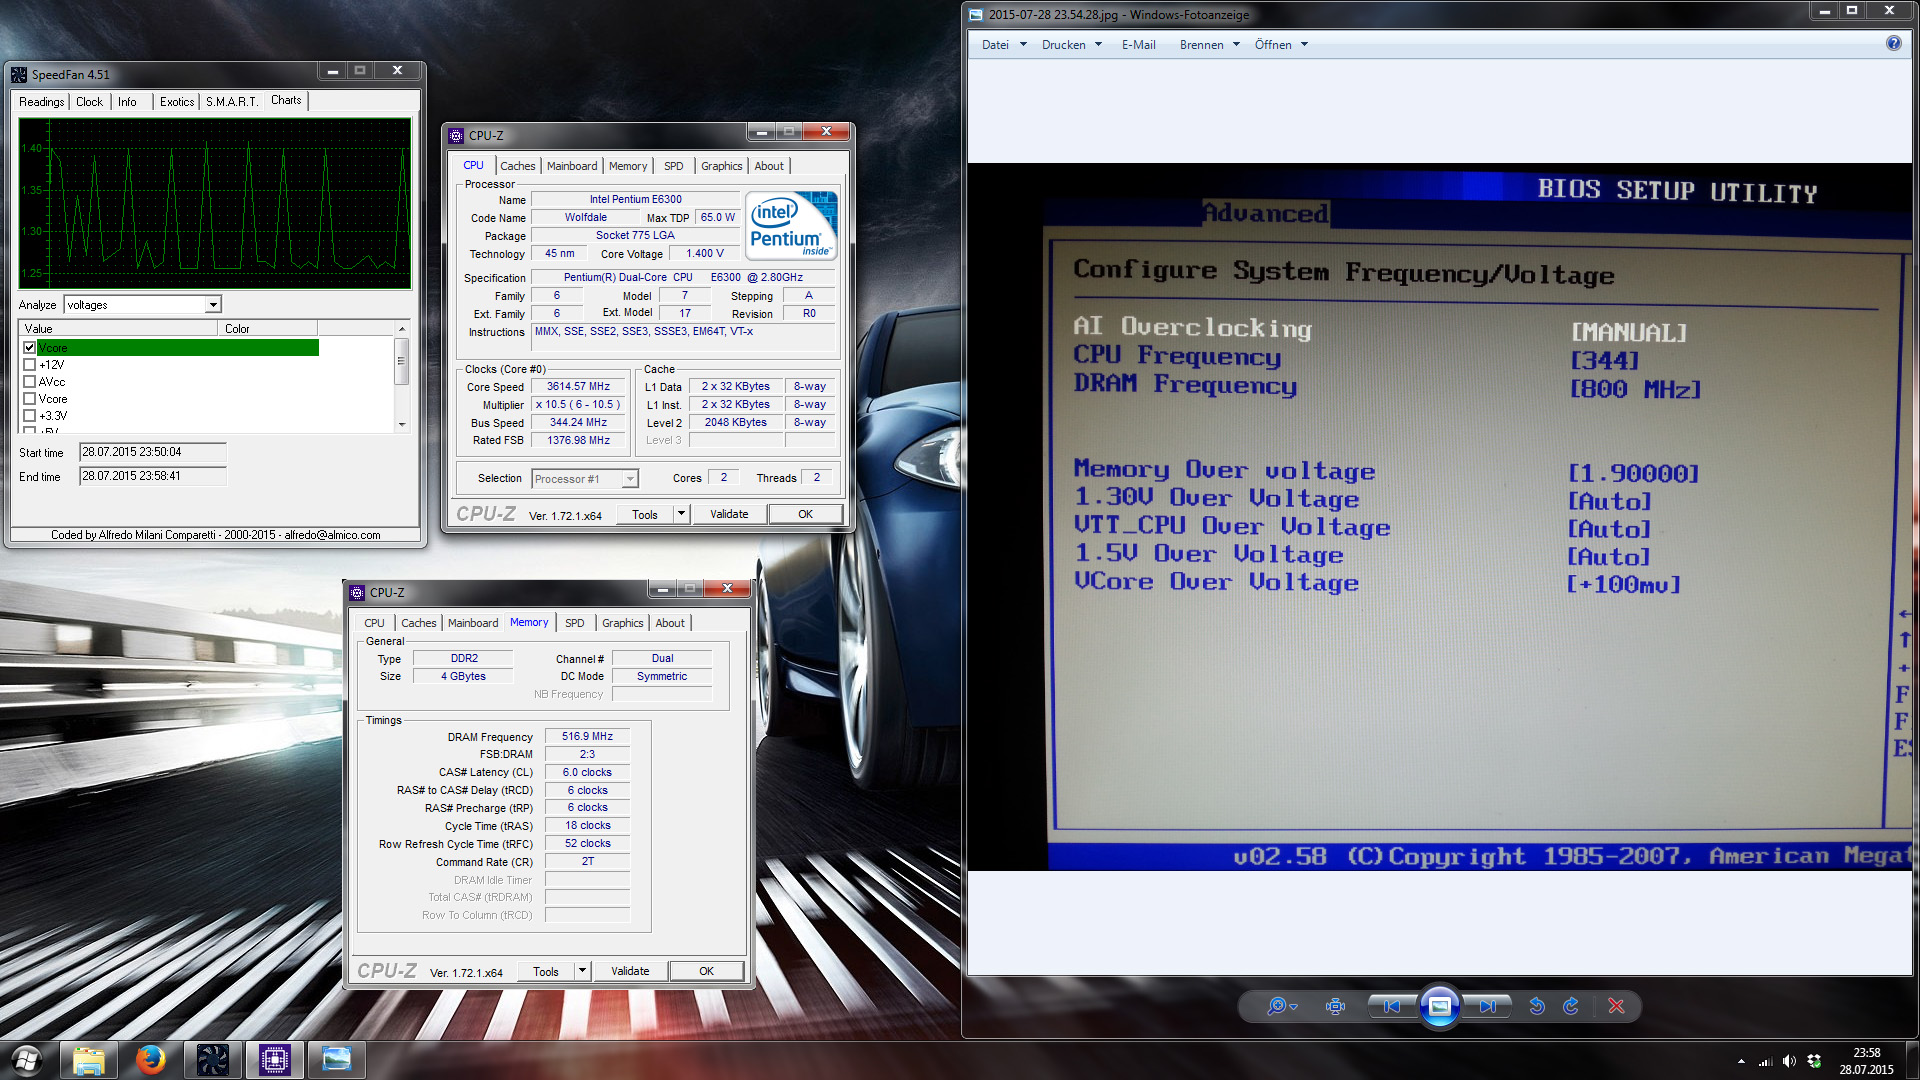Open the photo viewer help icon
This screenshot has width=1920, height=1080.
pyautogui.click(x=1893, y=43)
